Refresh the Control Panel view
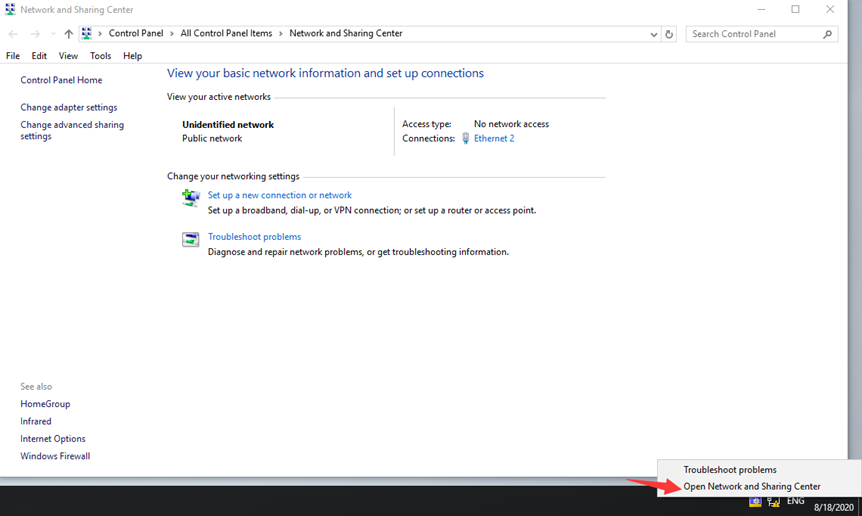The width and height of the screenshot is (862, 516). [x=669, y=34]
